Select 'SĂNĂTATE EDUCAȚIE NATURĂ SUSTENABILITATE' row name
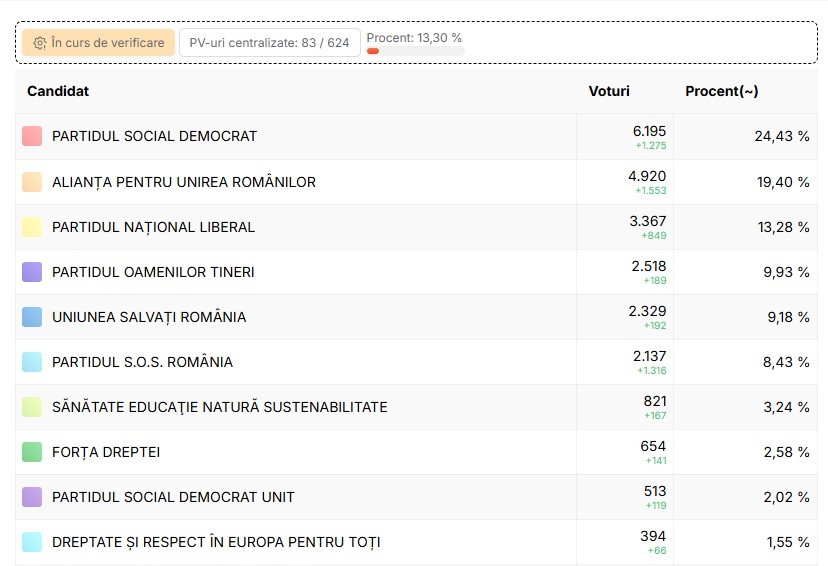 point(220,407)
